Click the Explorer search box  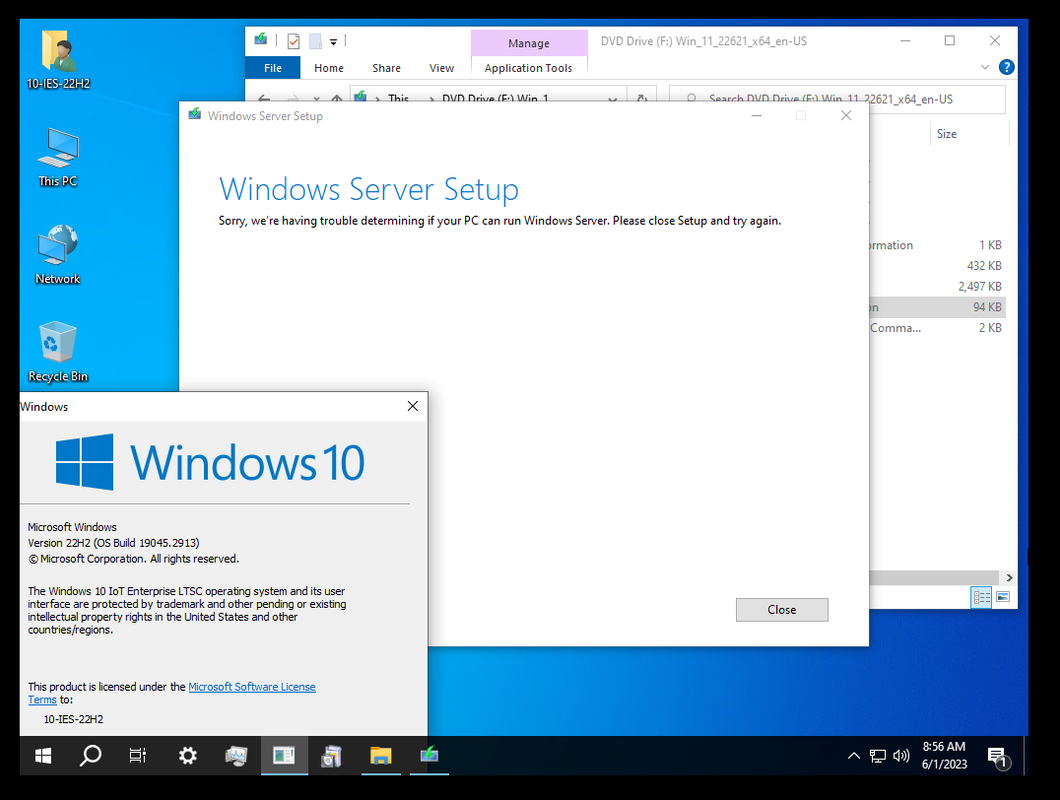tap(837, 99)
